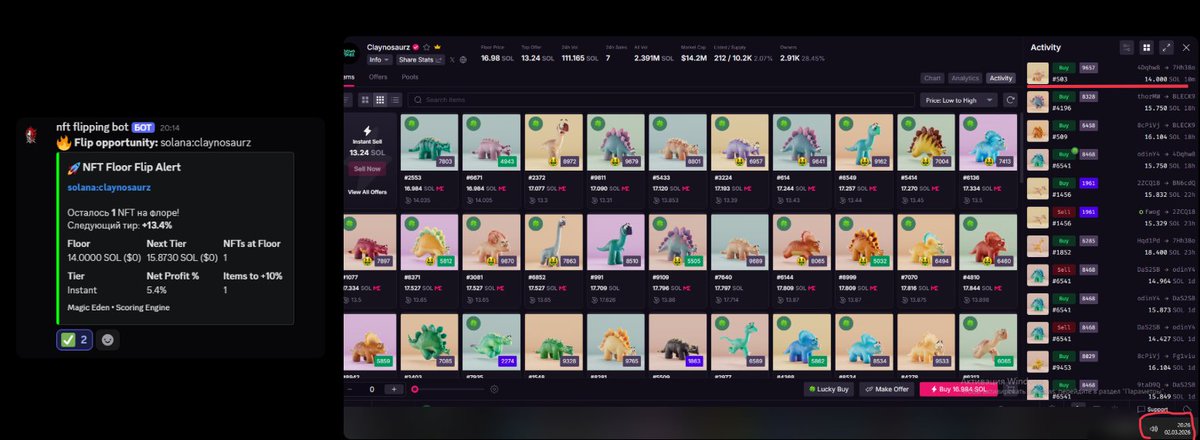Click the Instant Sell lightning icon
This screenshot has height=440, width=1200.
367,130
